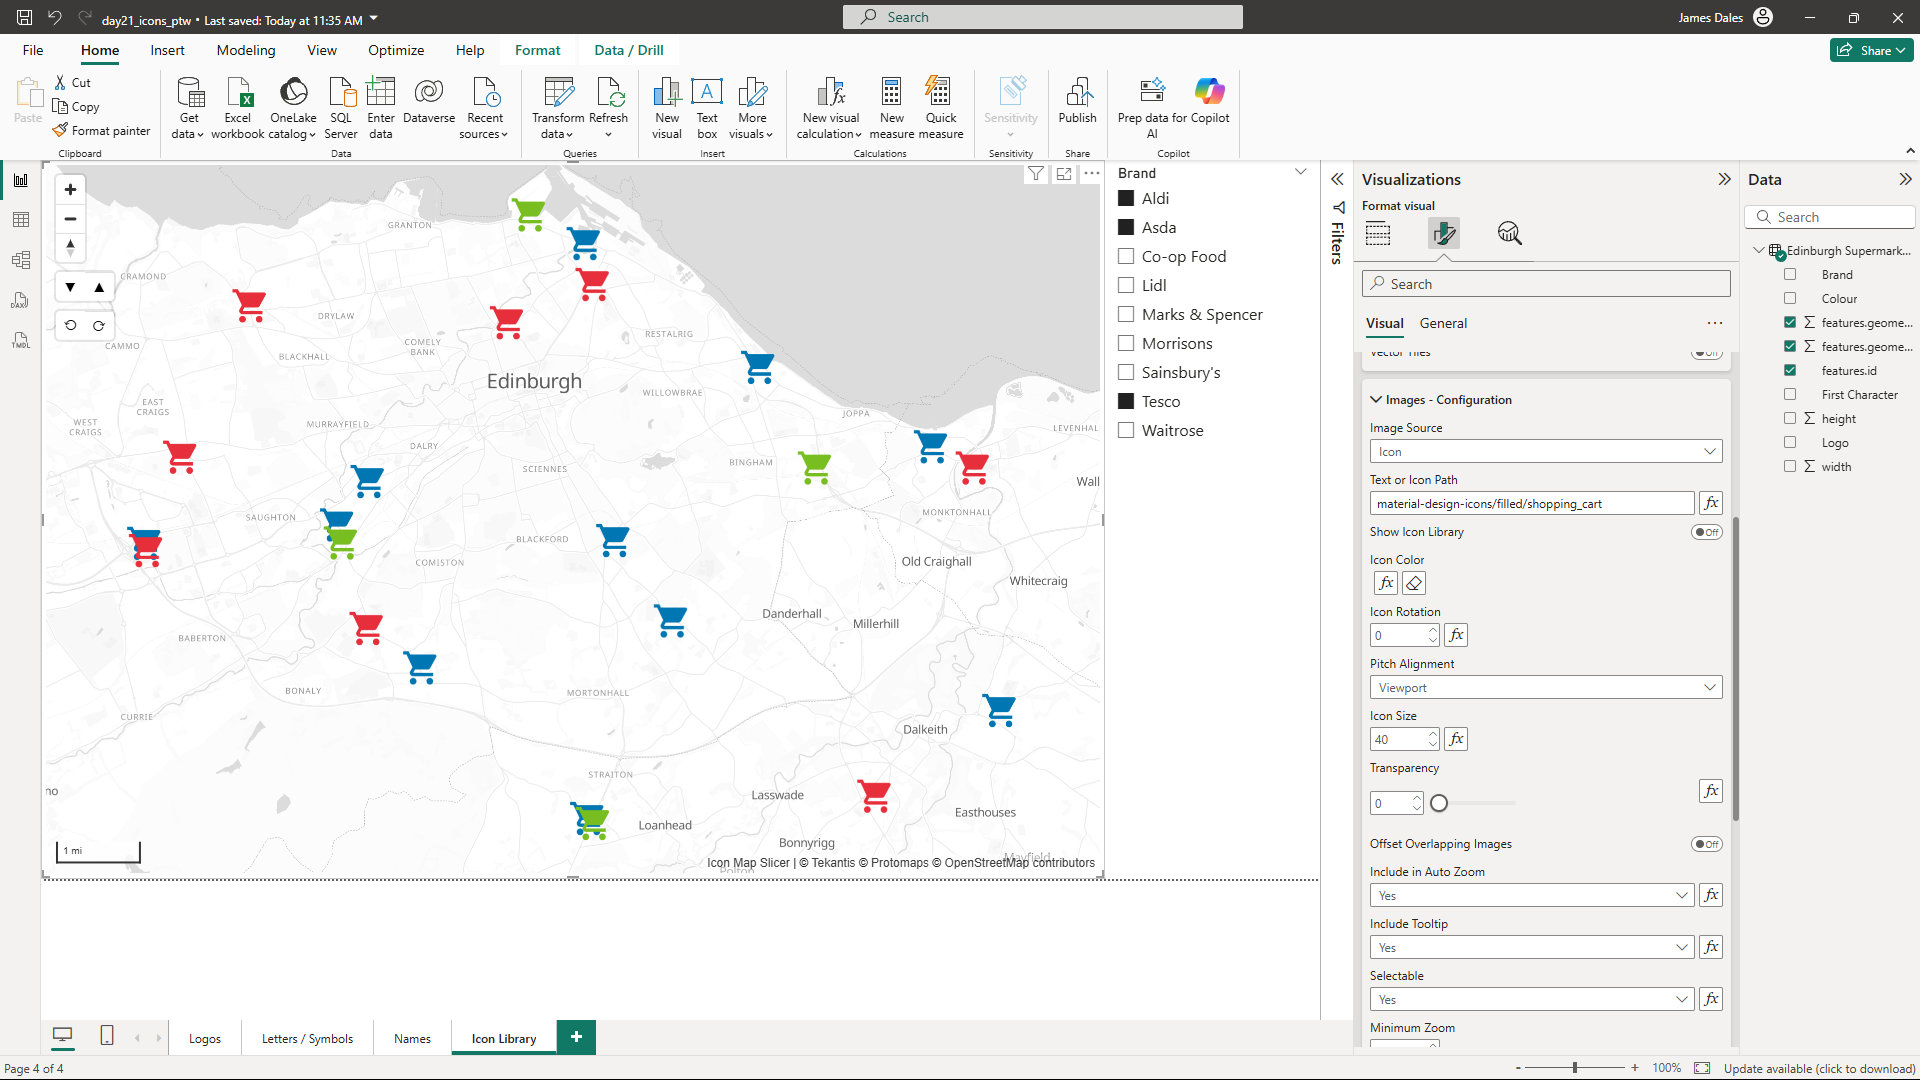1920x1080 pixels.
Task: Select the Analytics magnifier icon in Visualizations
Action: click(1509, 234)
